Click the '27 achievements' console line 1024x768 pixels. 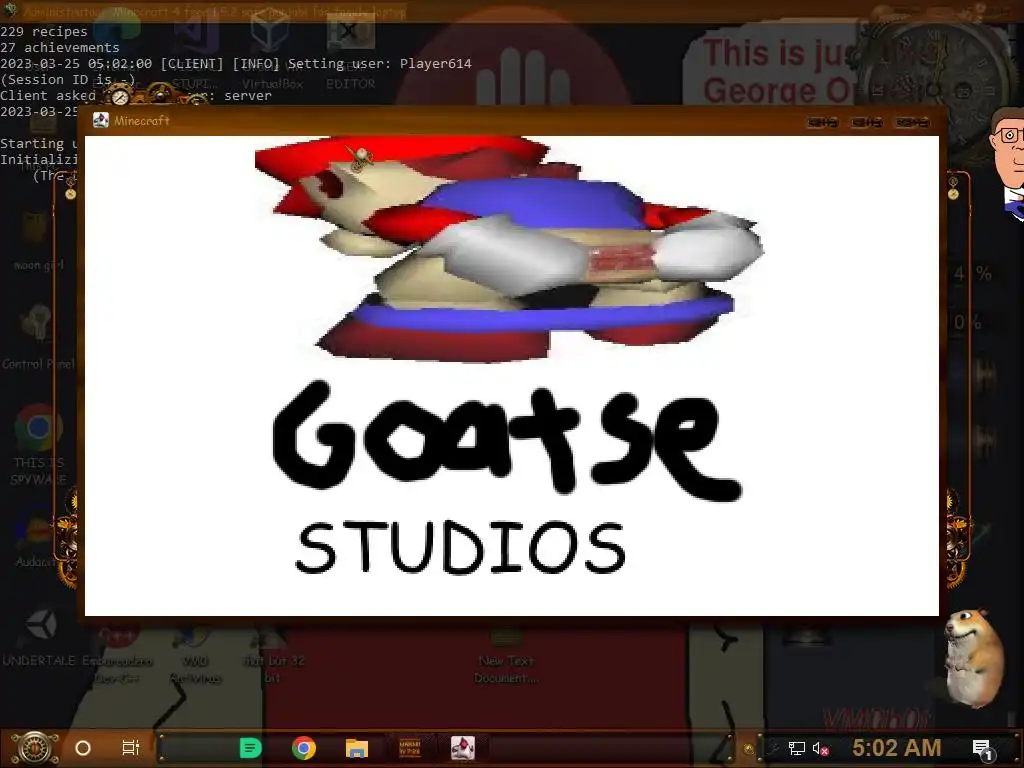(x=59, y=48)
